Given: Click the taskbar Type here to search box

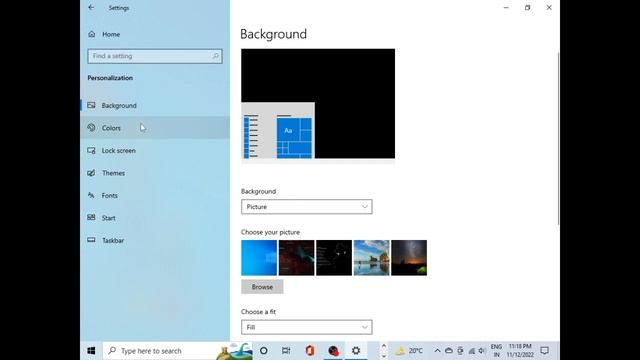Looking at the screenshot, I should pos(177,351).
